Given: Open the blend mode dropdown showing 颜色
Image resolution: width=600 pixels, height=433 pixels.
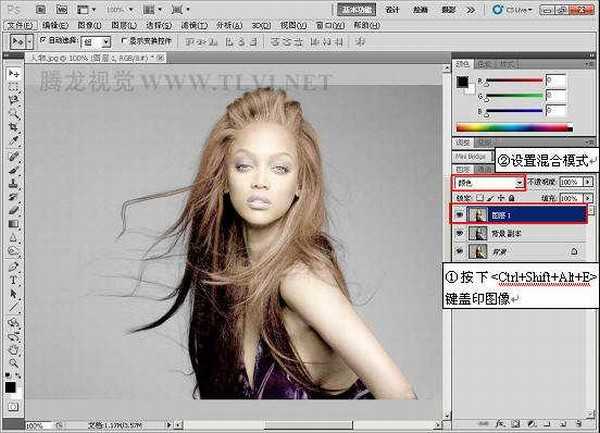Looking at the screenshot, I should (488, 184).
